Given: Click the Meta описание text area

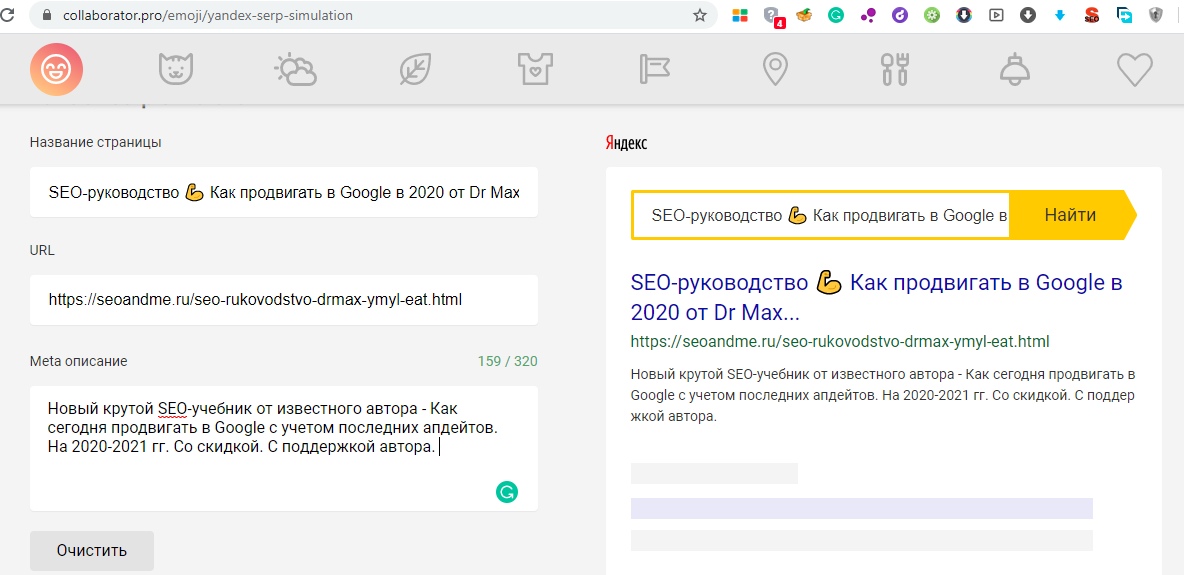Looking at the screenshot, I should pyautogui.click(x=284, y=448).
